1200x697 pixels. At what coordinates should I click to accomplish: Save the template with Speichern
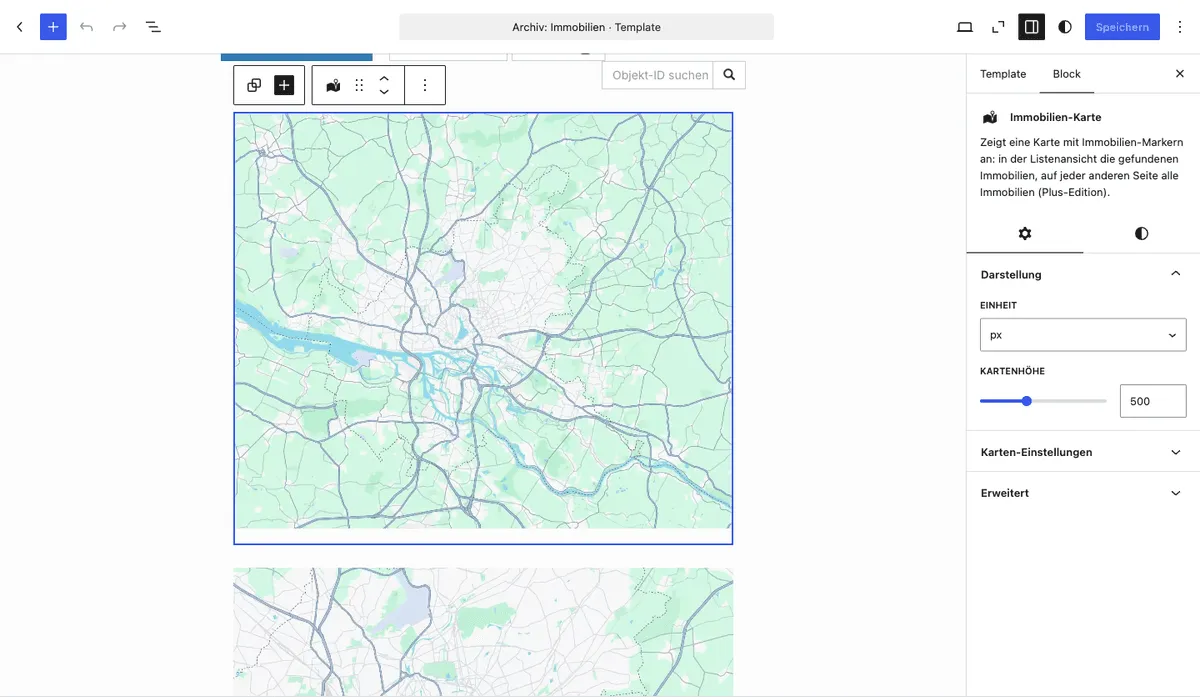pos(1122,27)
